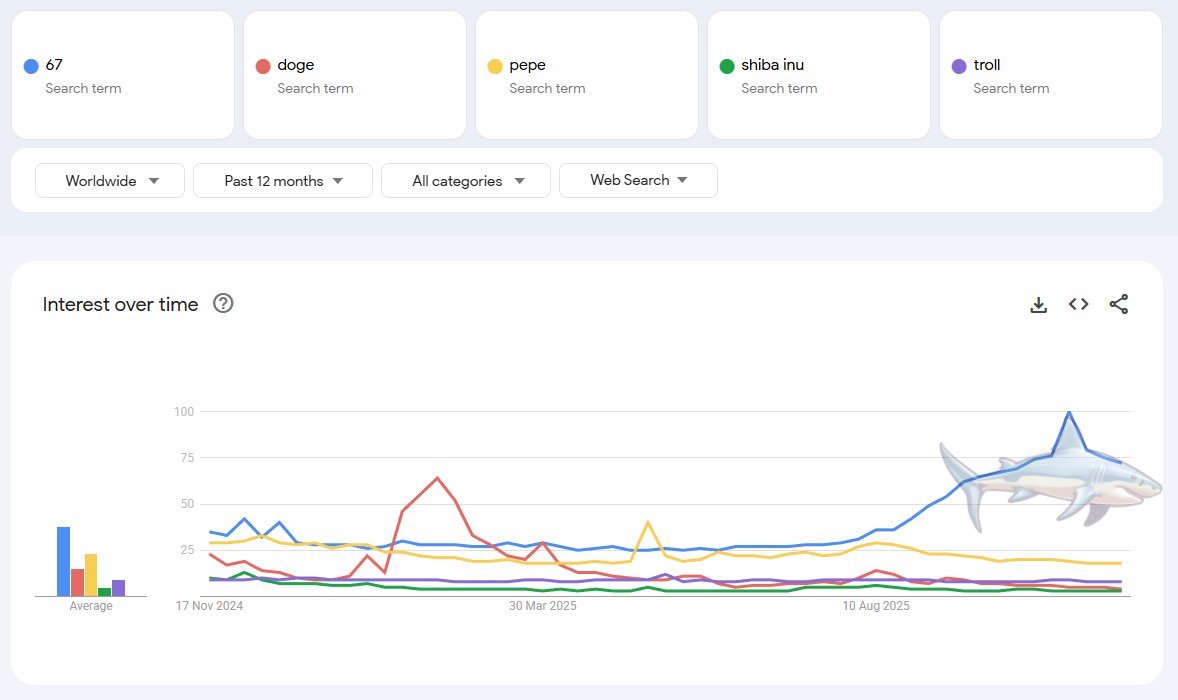Open the embed code view
The image size is (1178, 700).
click(1078, 303)
